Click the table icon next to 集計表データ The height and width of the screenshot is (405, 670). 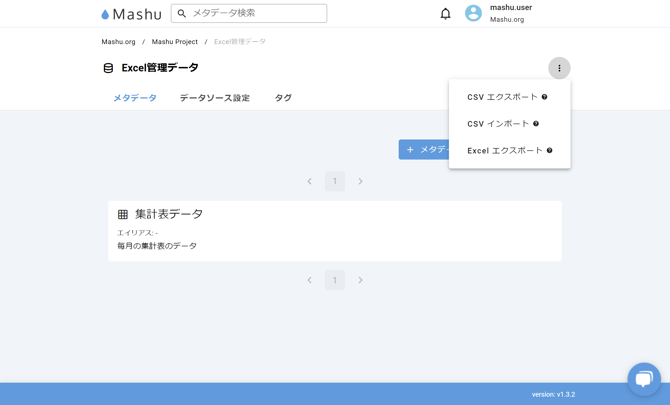coord(123,214)
